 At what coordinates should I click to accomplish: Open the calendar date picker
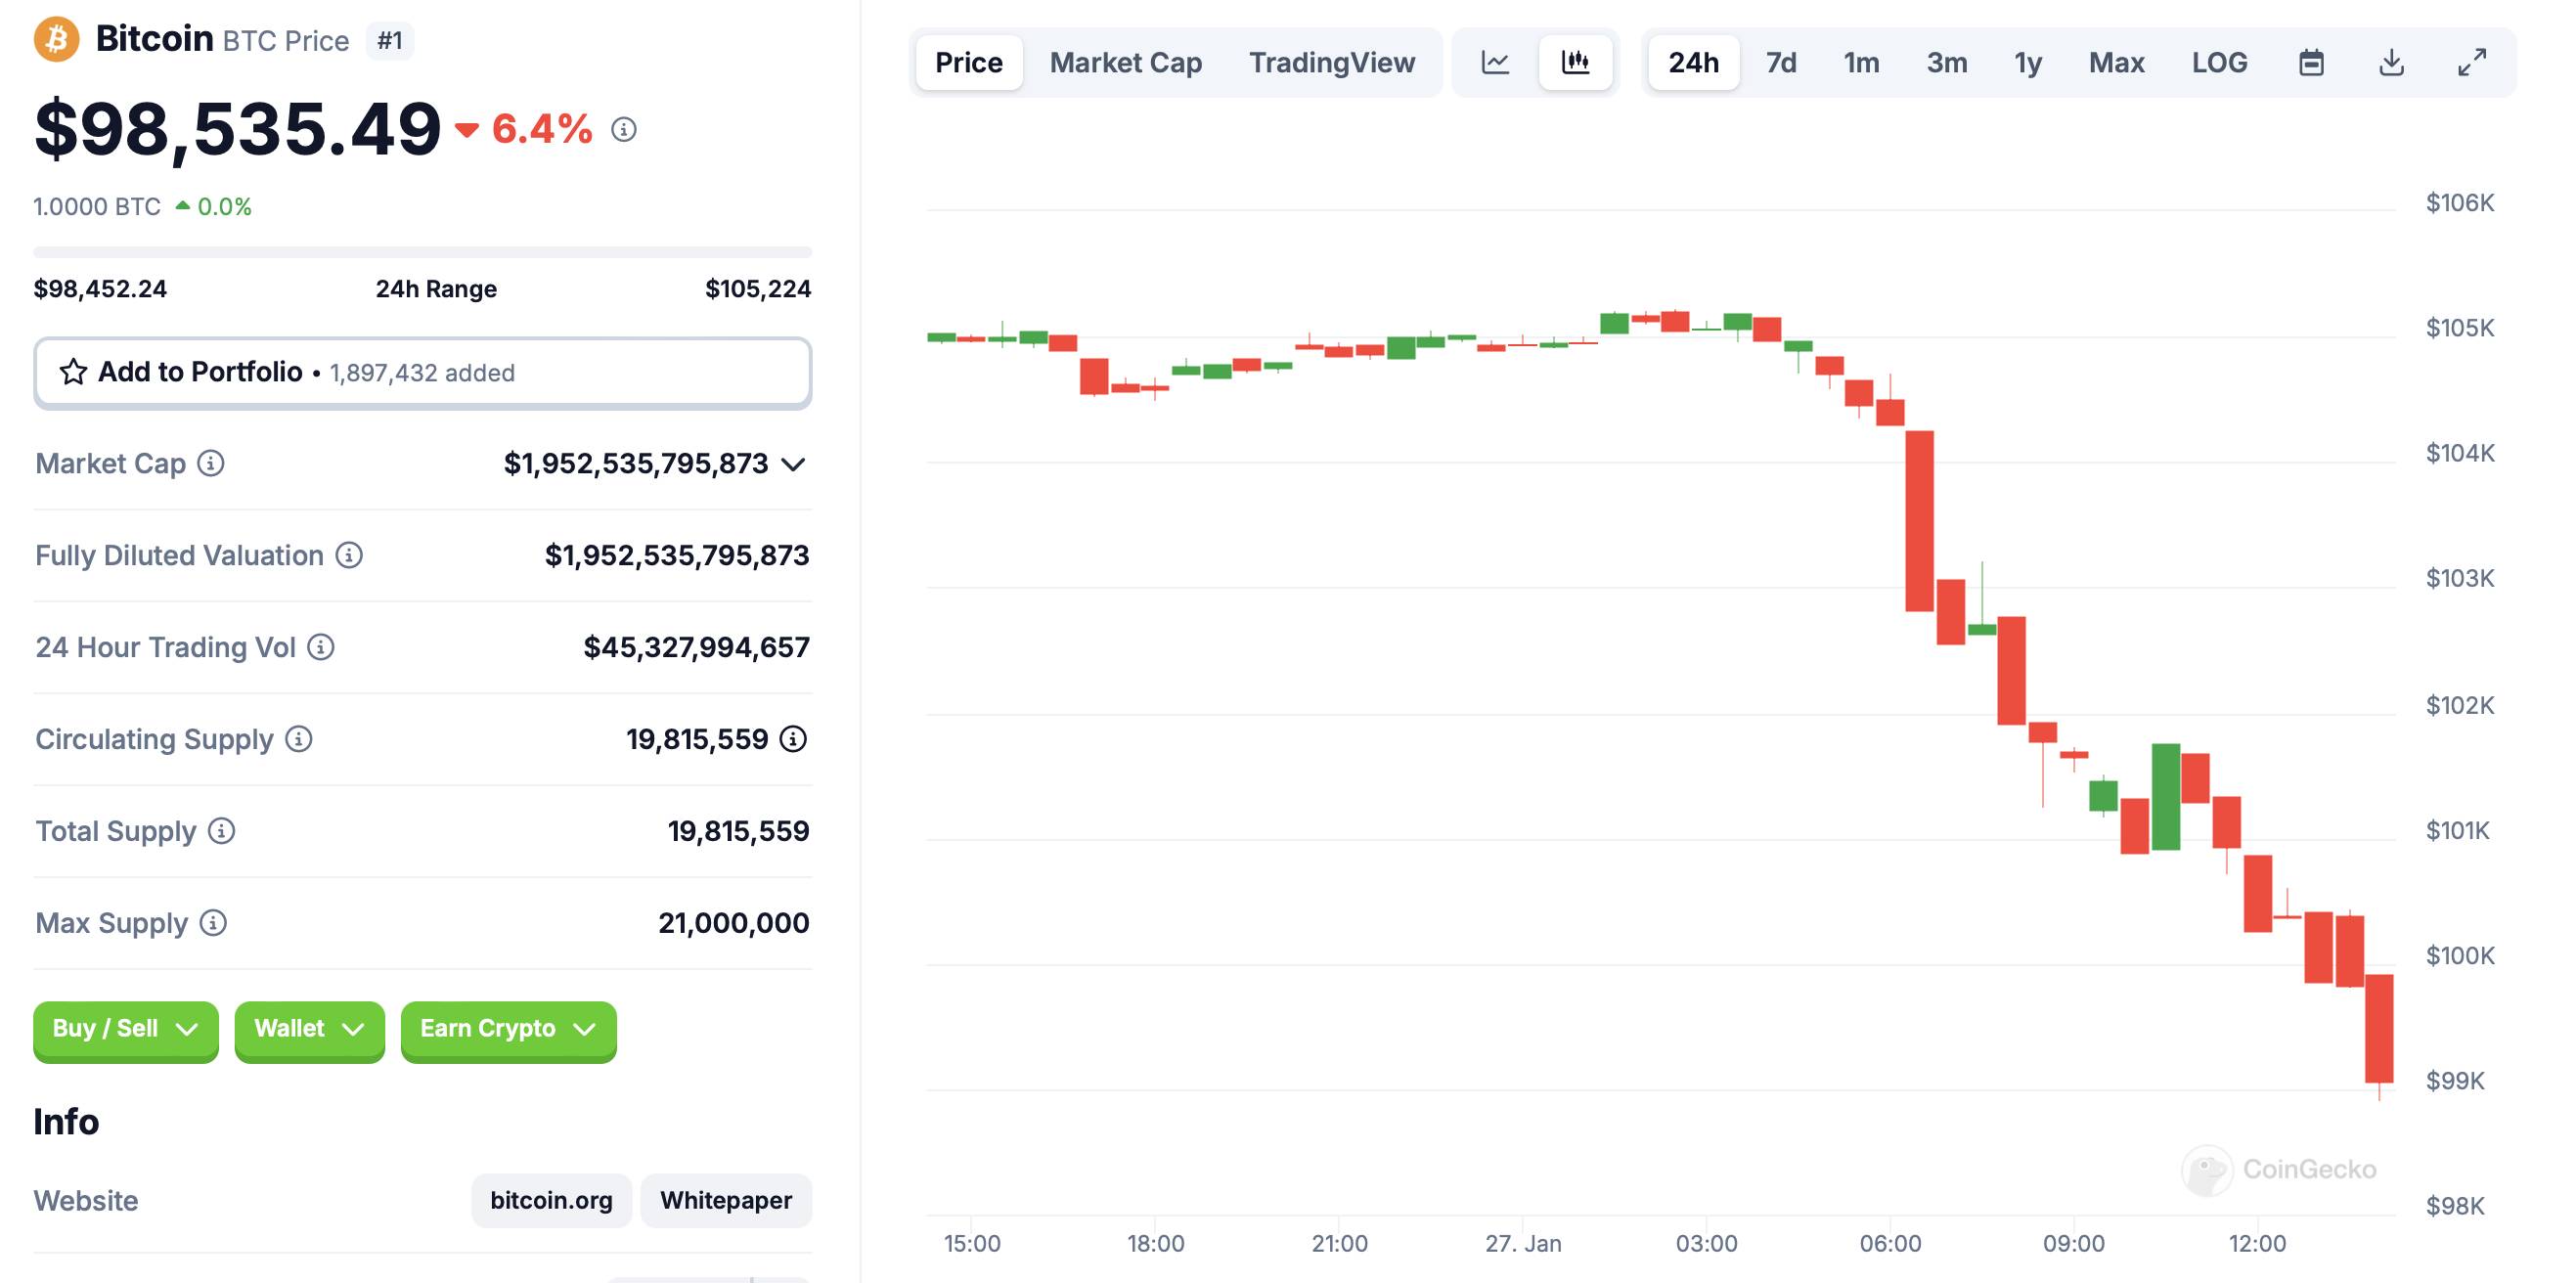pos(2312,63)
